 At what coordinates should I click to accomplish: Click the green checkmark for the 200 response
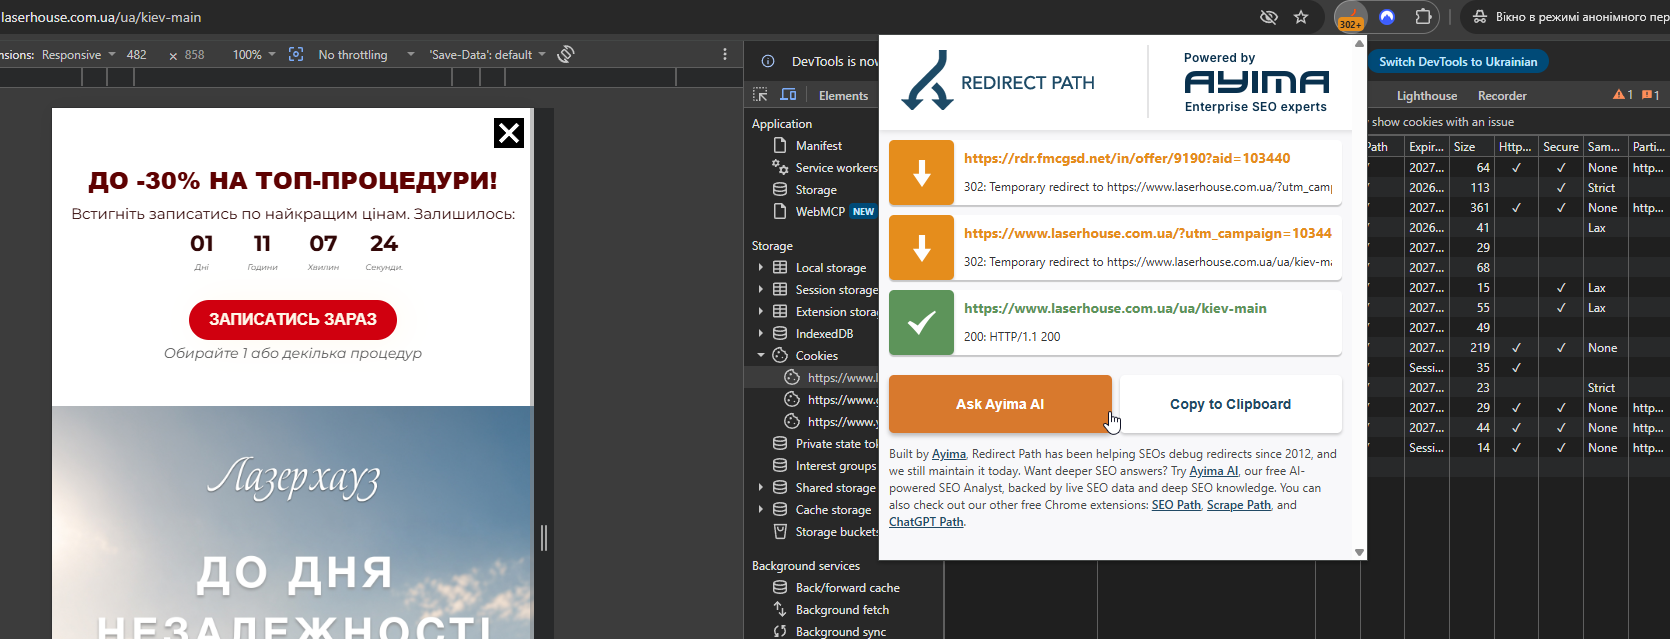point(922,323)
